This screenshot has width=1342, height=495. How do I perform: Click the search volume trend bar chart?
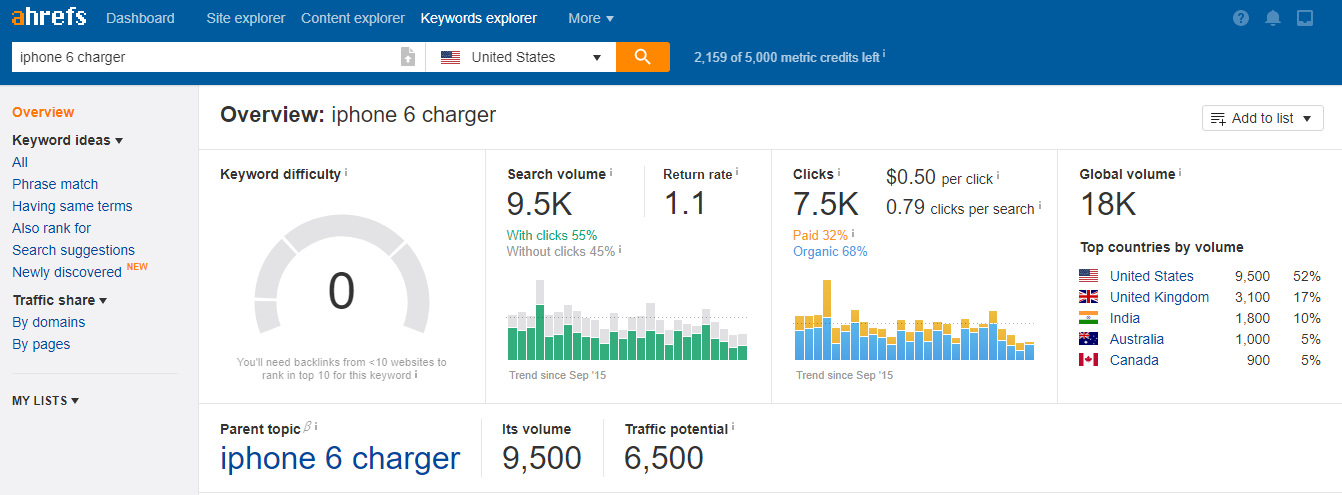tap(627, 320)
